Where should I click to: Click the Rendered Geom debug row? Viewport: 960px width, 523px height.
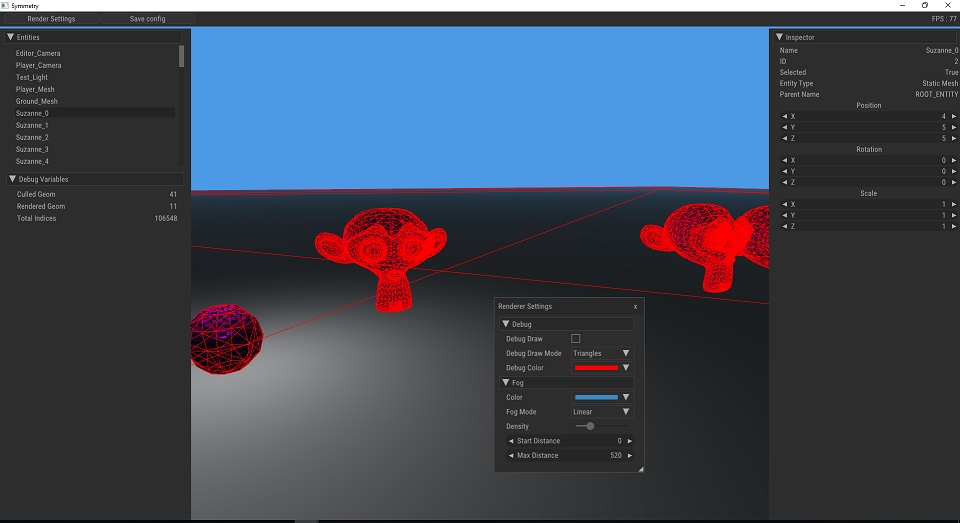pyautogui.click(x=97, y=206)
